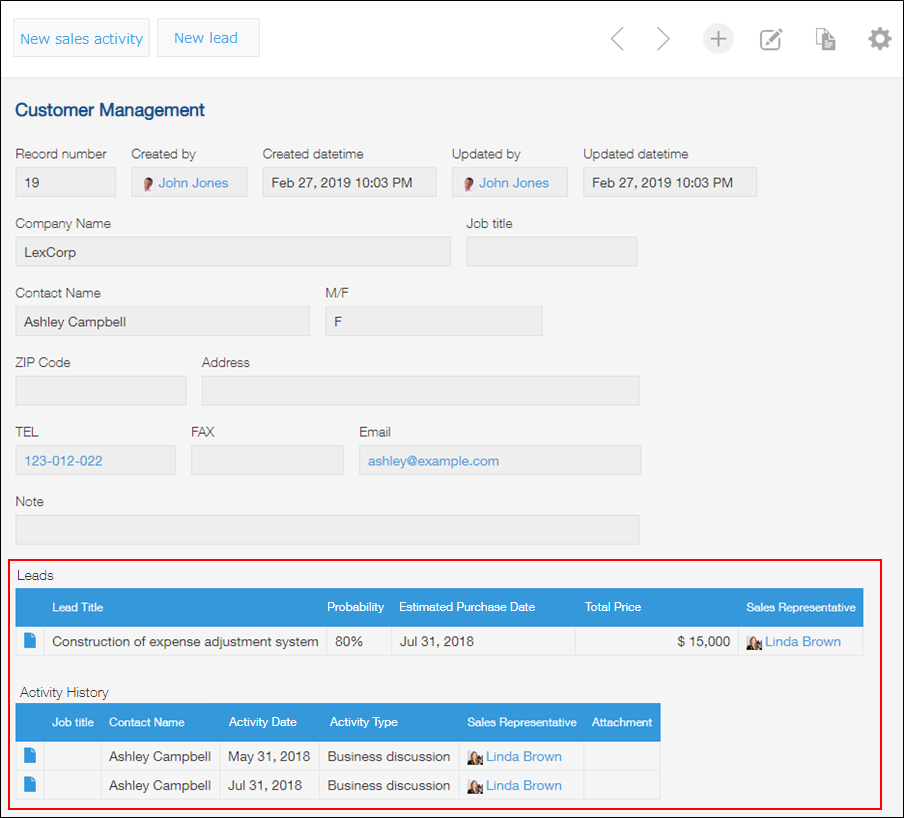Click the plus icon to add a record
The image size is (904, 818).
pos(718,39)
